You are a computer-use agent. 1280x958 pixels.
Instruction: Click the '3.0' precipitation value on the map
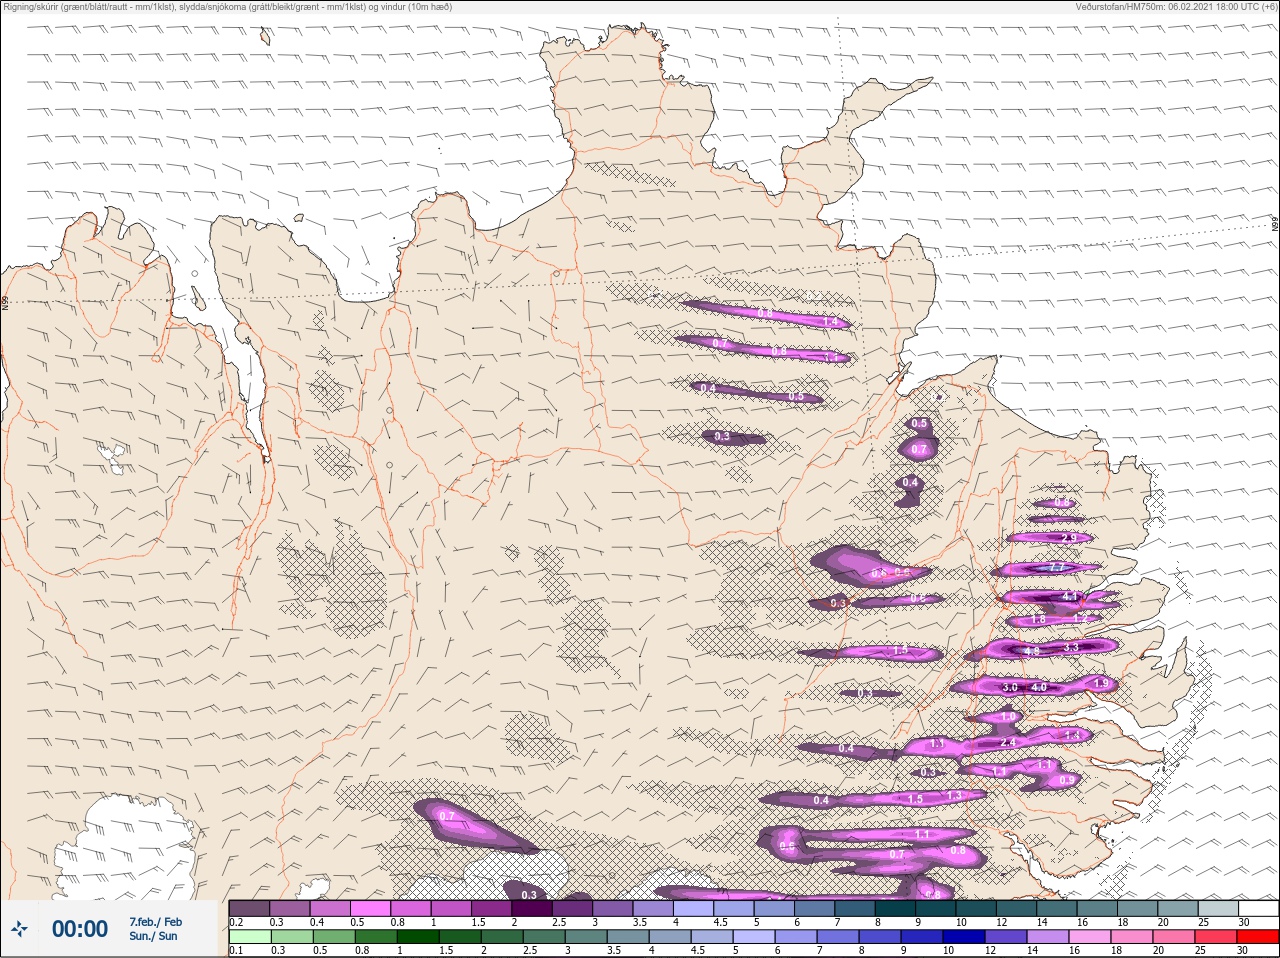(x=1010, y=688)
